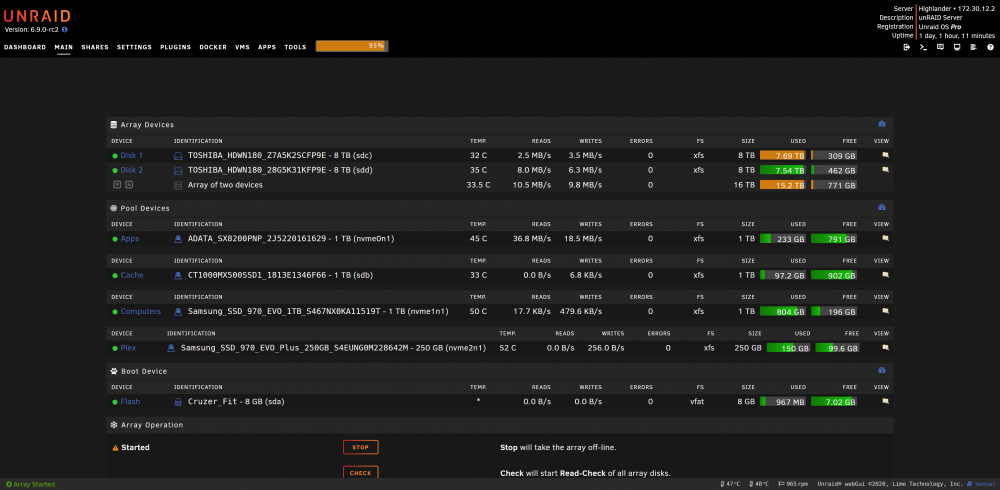Click the drive icon beside ADATA_SX8200PNP
The height and width of the screenshot is (490, 1000).
179,239
